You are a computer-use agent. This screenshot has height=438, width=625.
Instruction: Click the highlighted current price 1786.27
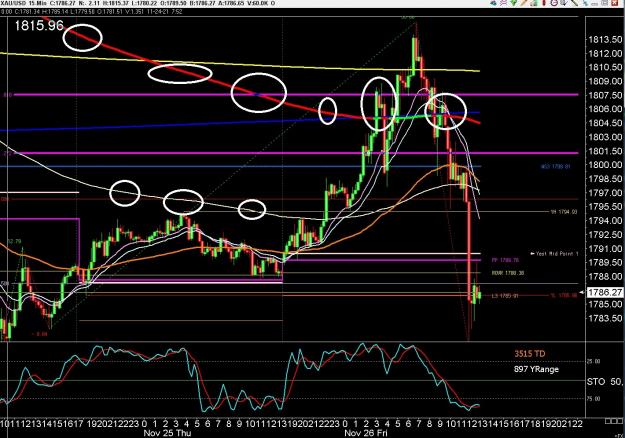click(x=605, y=292)
